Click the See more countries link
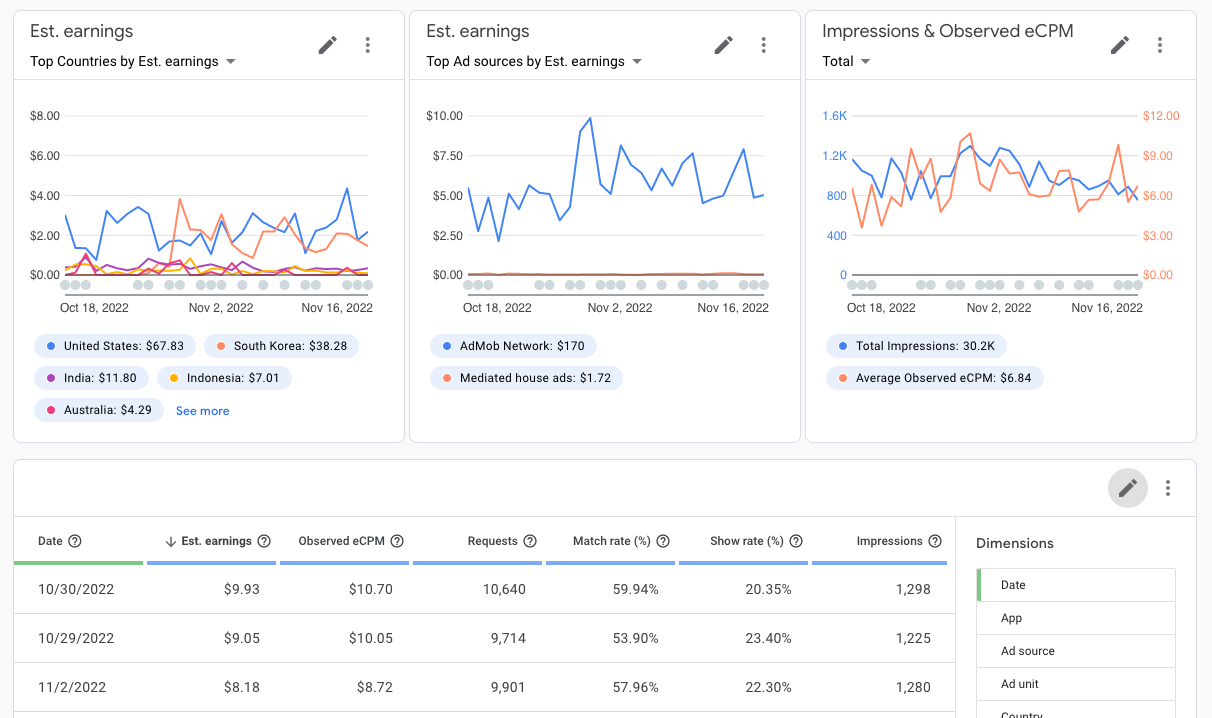The height and width of the screenshot is (718, 1212). (202, 411)
